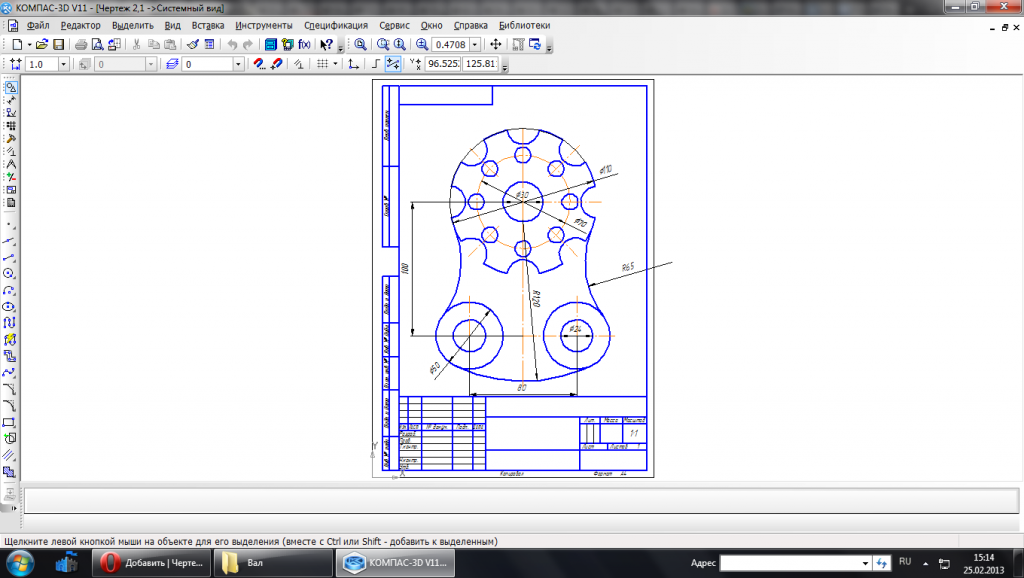Open the Библиотеки menu

click(524, 25)
